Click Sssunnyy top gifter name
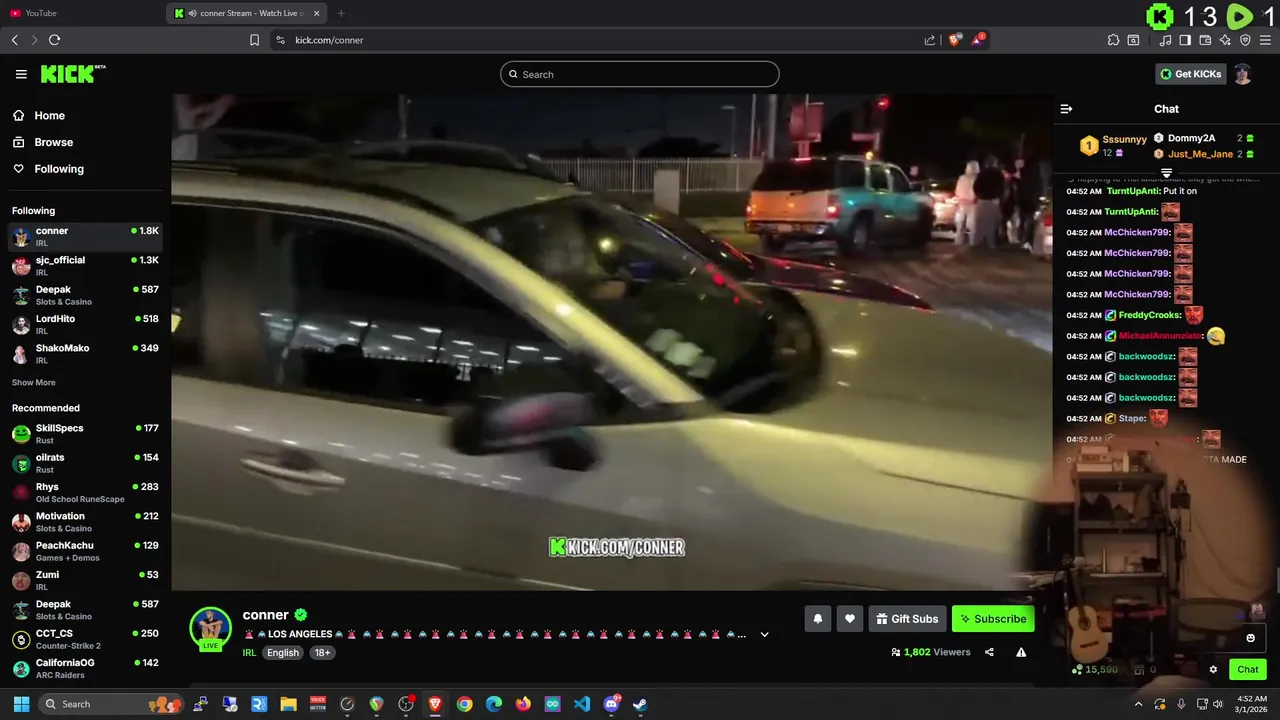The image size is (1280, 720). tap(1124, 139)
